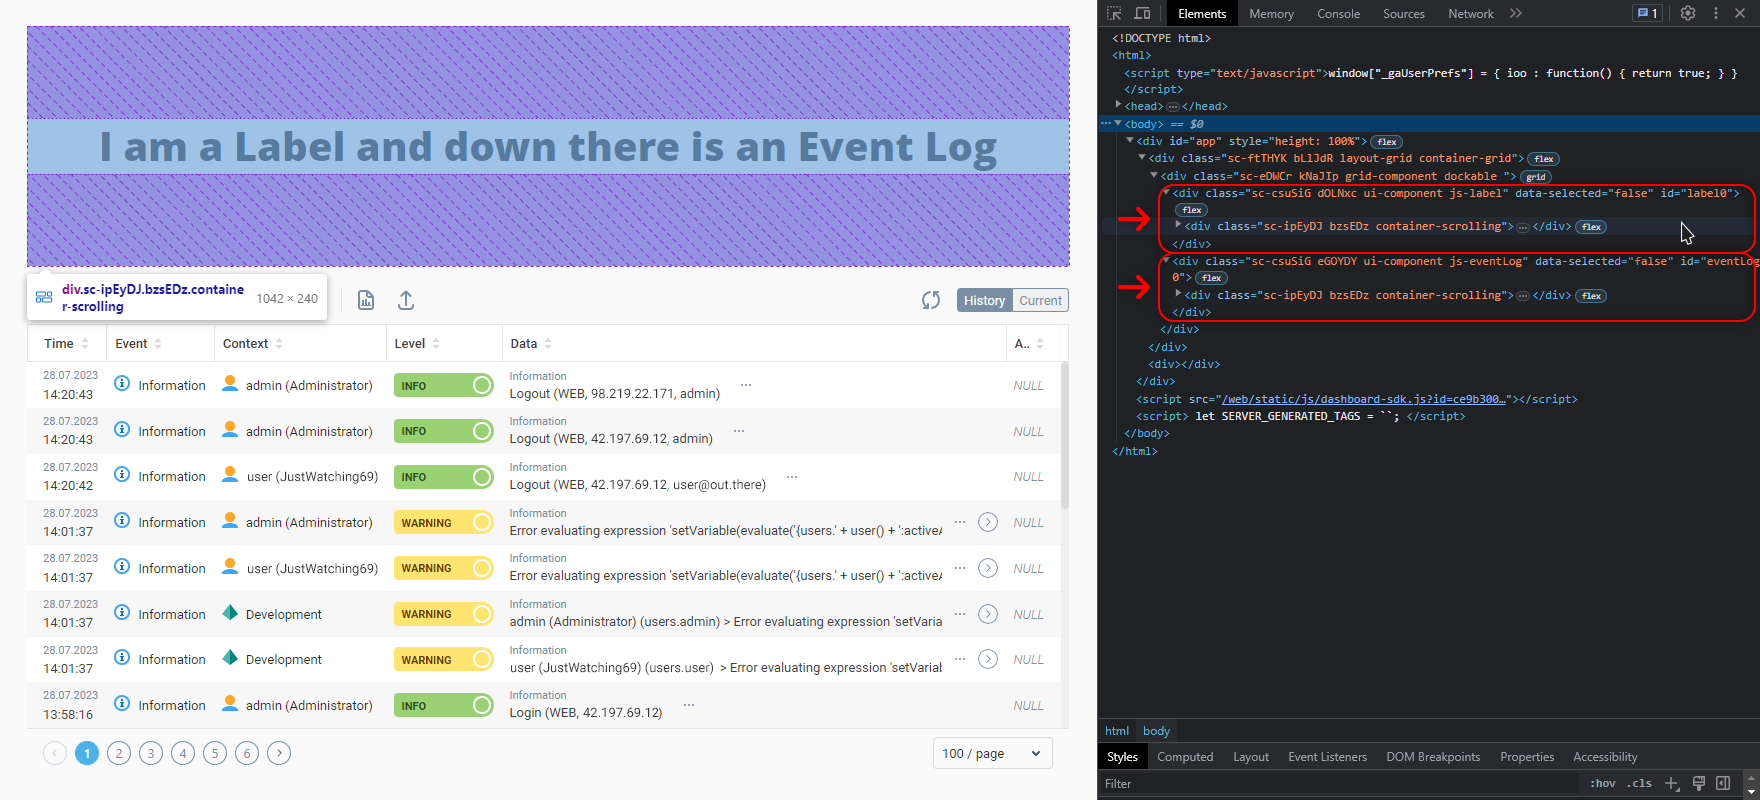This screenshot has width=1760, height=800.
Task: Open the Computed styles tab
Action: point(1185,757)
